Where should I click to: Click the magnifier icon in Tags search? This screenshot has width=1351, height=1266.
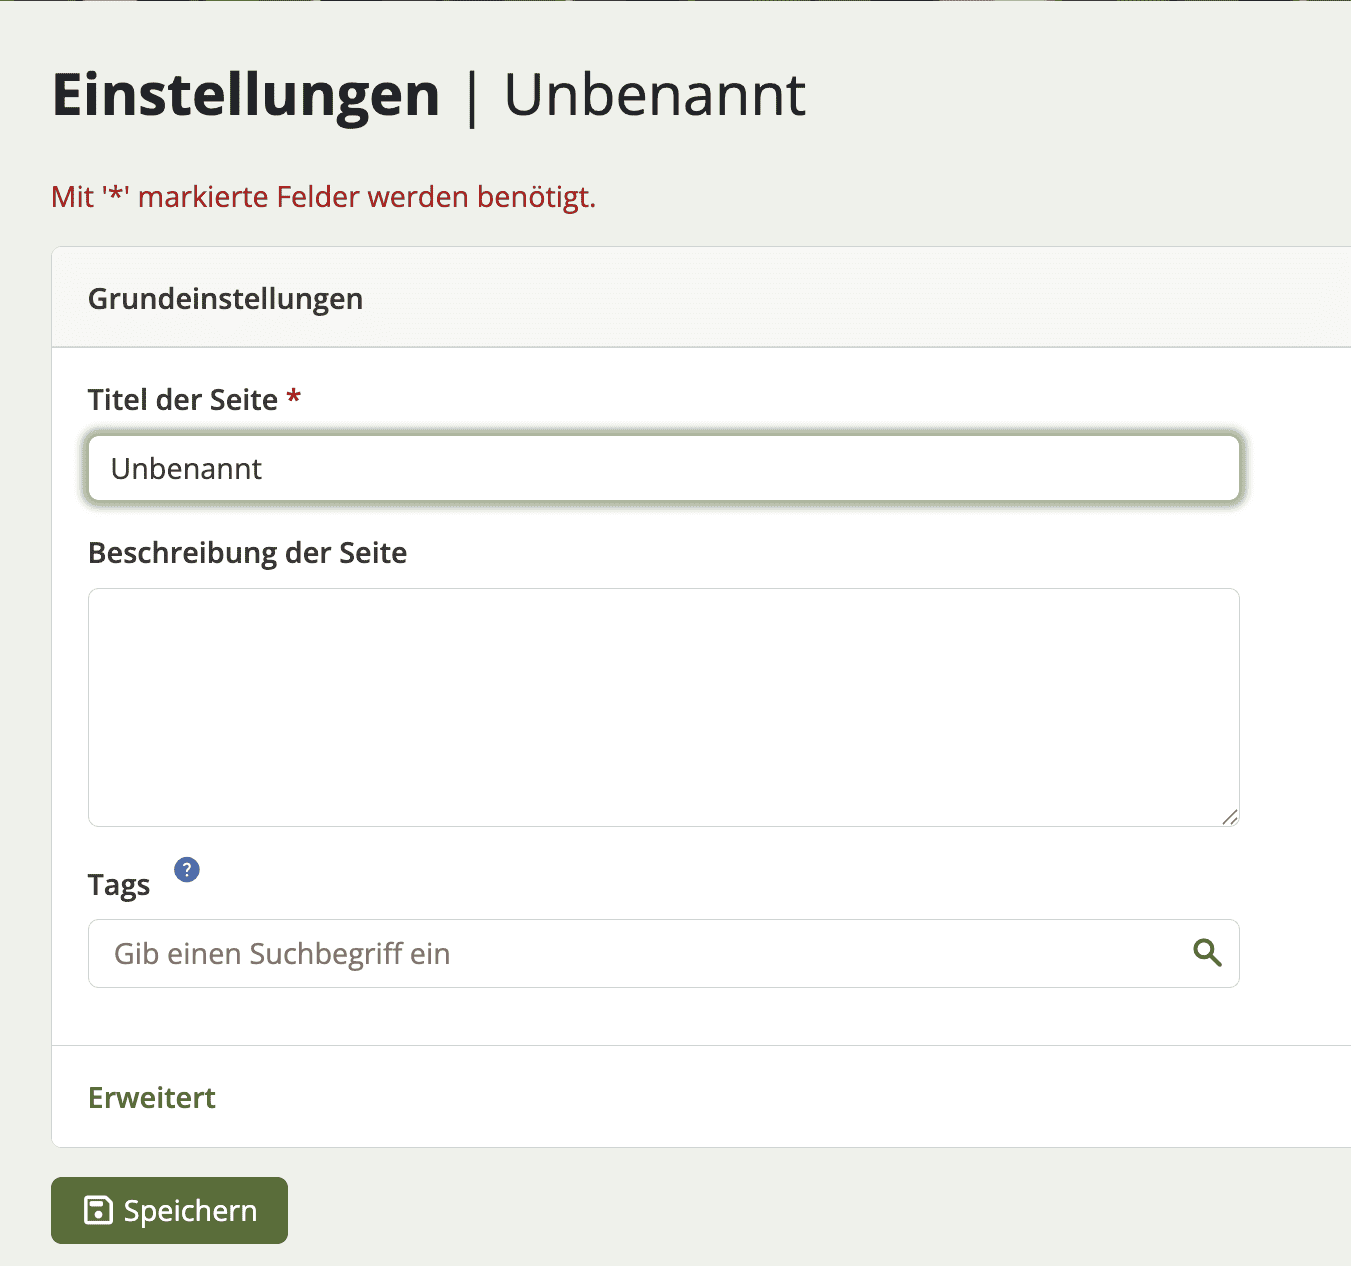[1207, 953]
